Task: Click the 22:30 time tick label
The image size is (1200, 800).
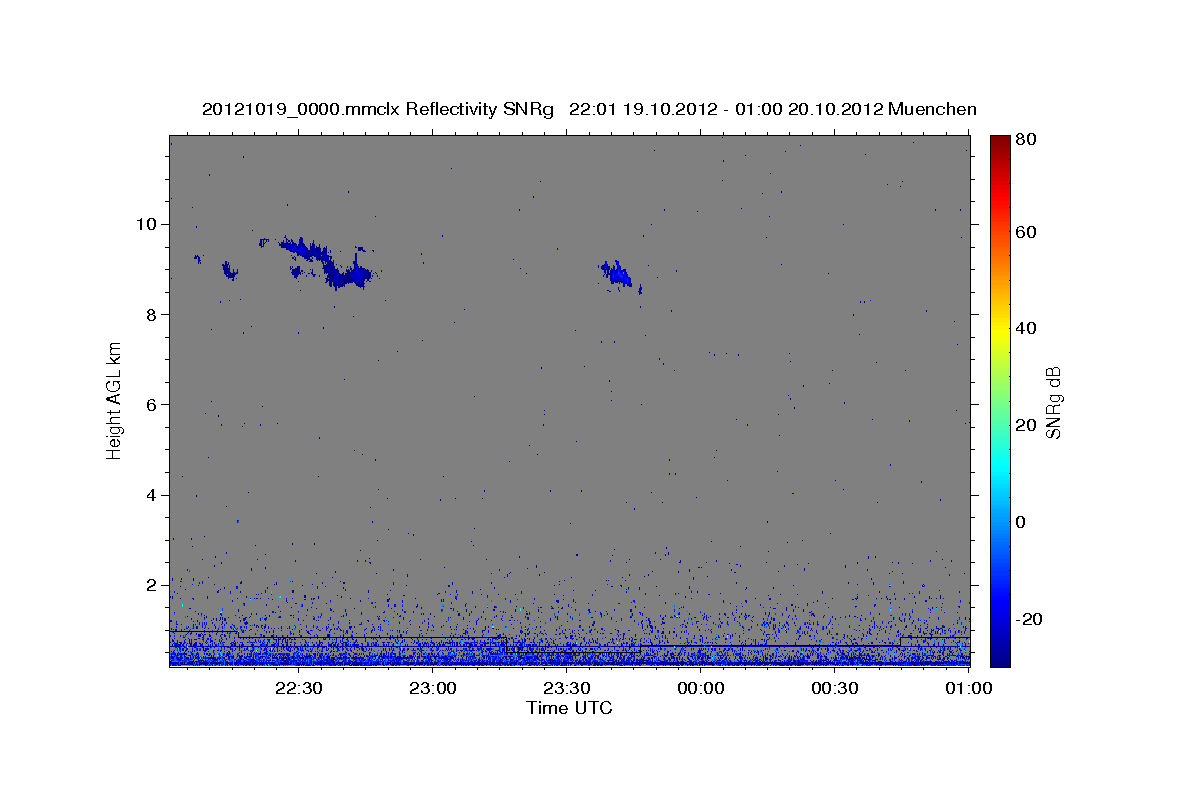Action: point(299,688)
